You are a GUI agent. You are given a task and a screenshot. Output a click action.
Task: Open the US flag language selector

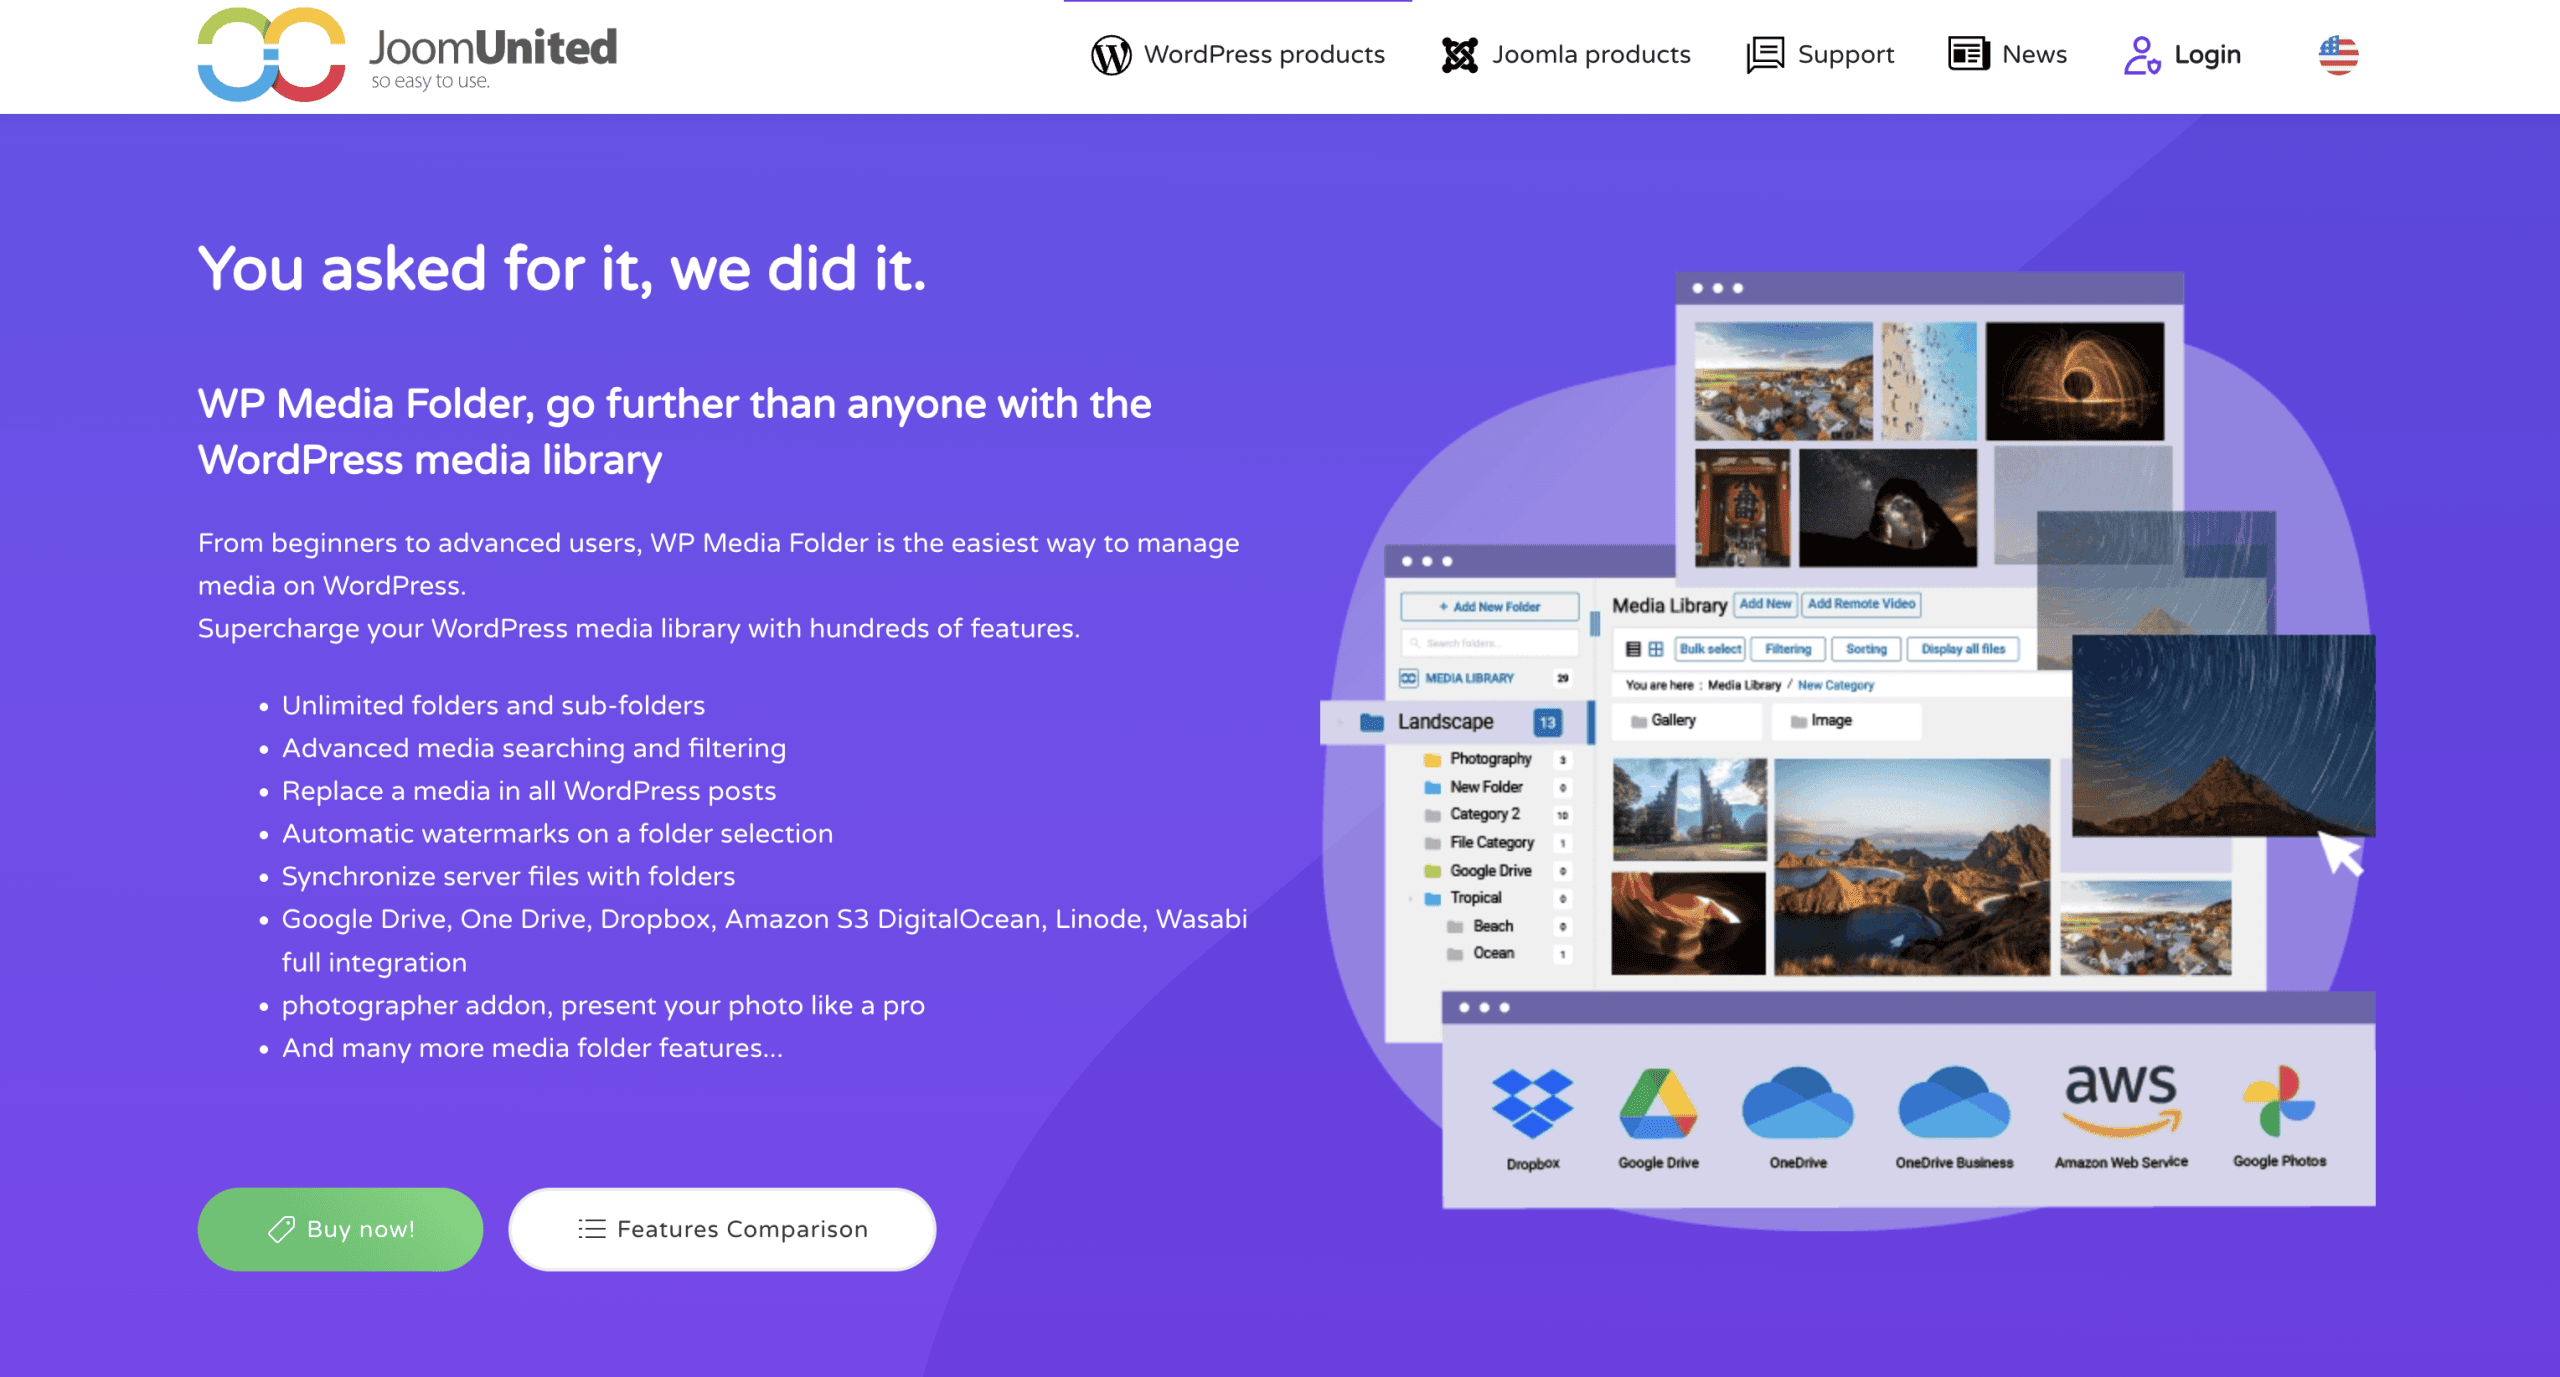click(x=2338, y=55)
